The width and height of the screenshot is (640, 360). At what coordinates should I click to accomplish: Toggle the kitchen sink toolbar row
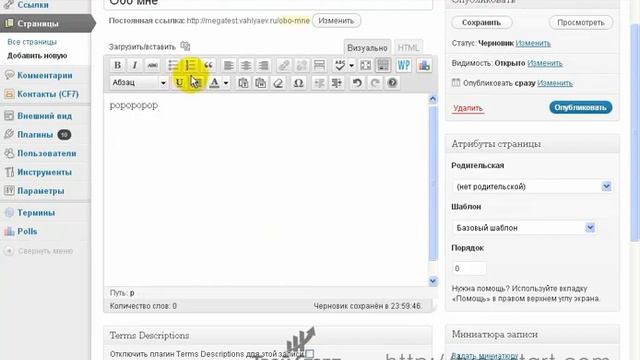383,65
